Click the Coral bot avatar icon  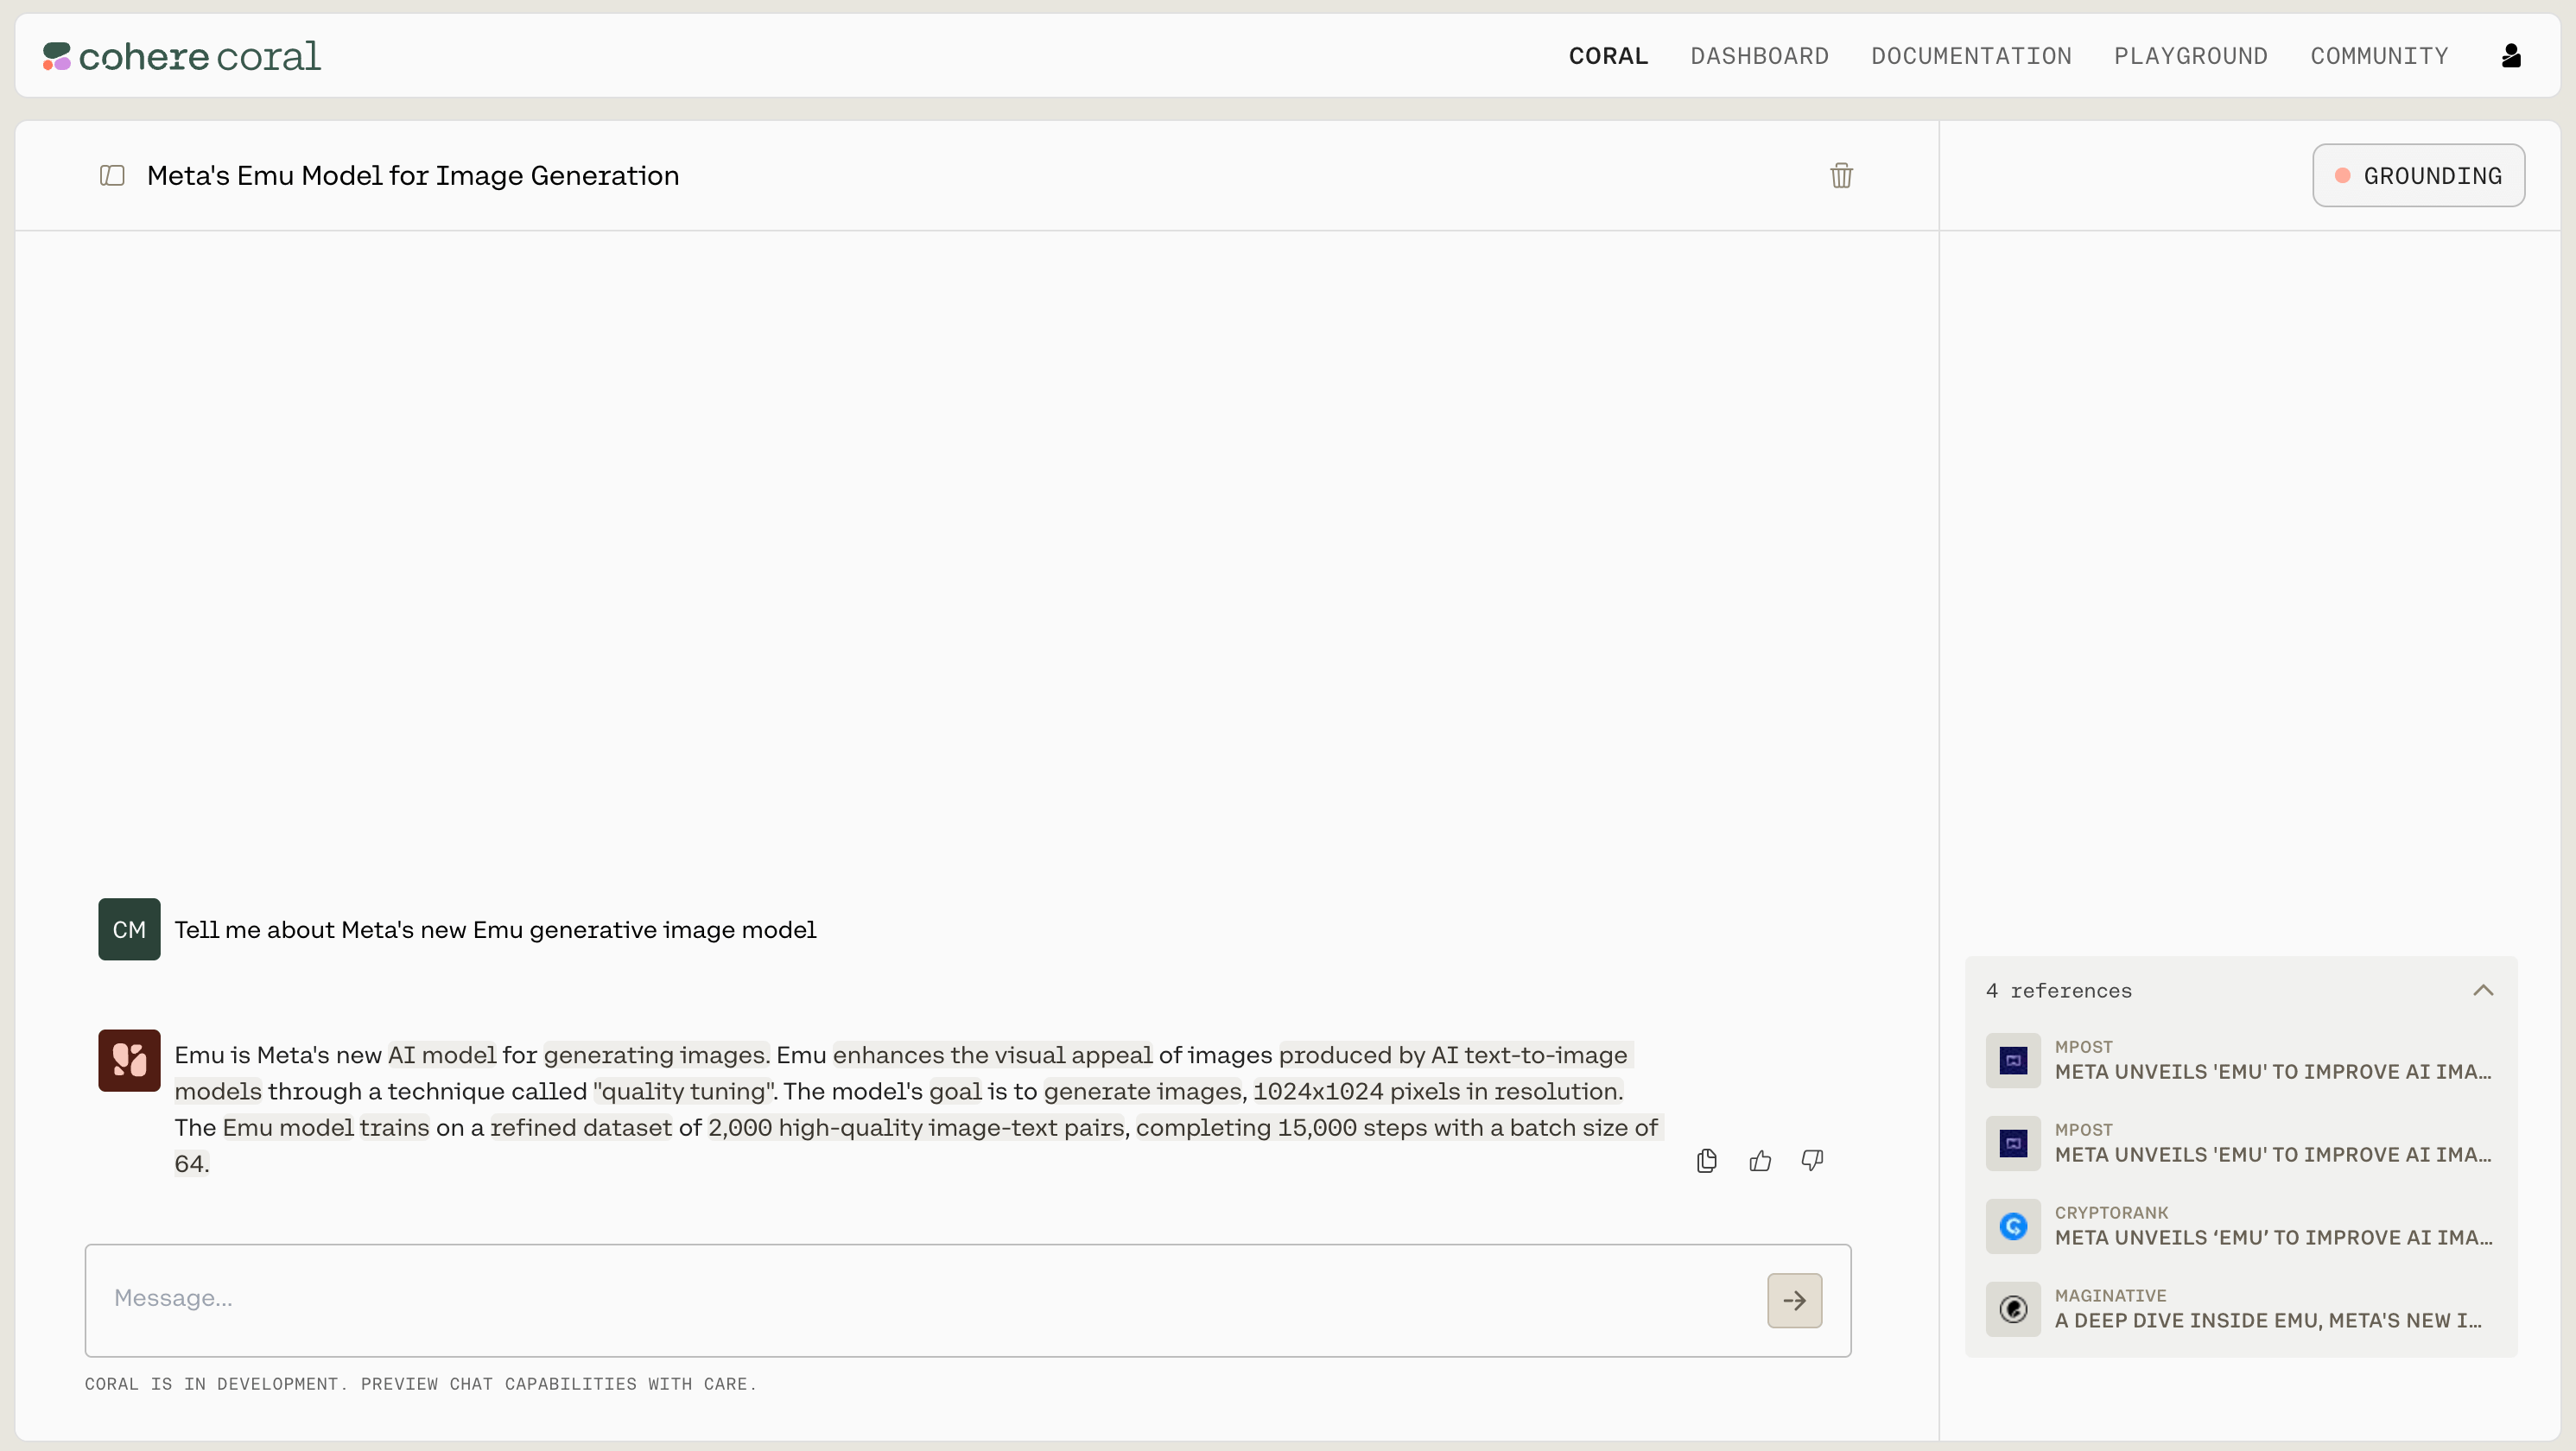coord(129,1060)
